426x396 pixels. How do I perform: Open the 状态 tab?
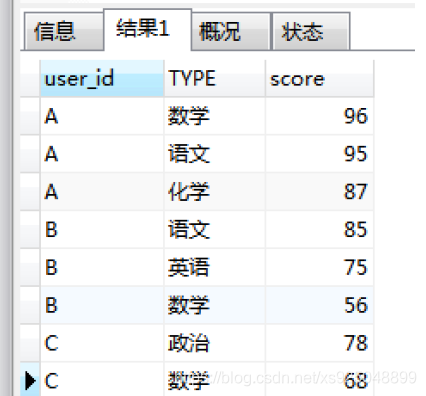point(311,31)
